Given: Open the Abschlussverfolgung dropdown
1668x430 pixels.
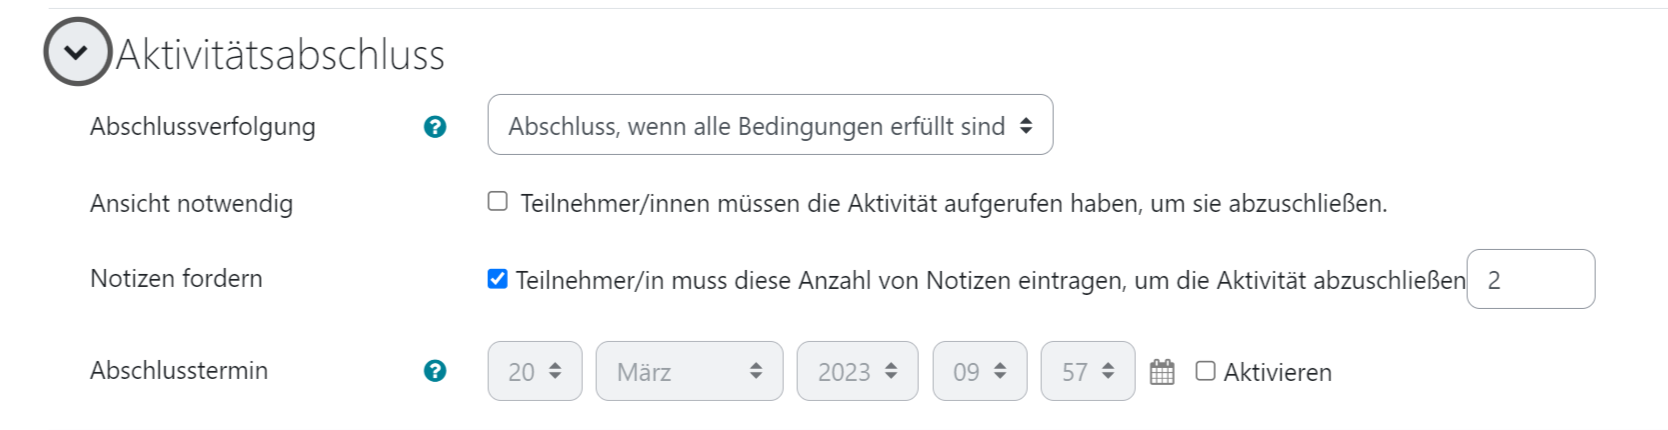Looking at the screenshot, I should [770, 125].
